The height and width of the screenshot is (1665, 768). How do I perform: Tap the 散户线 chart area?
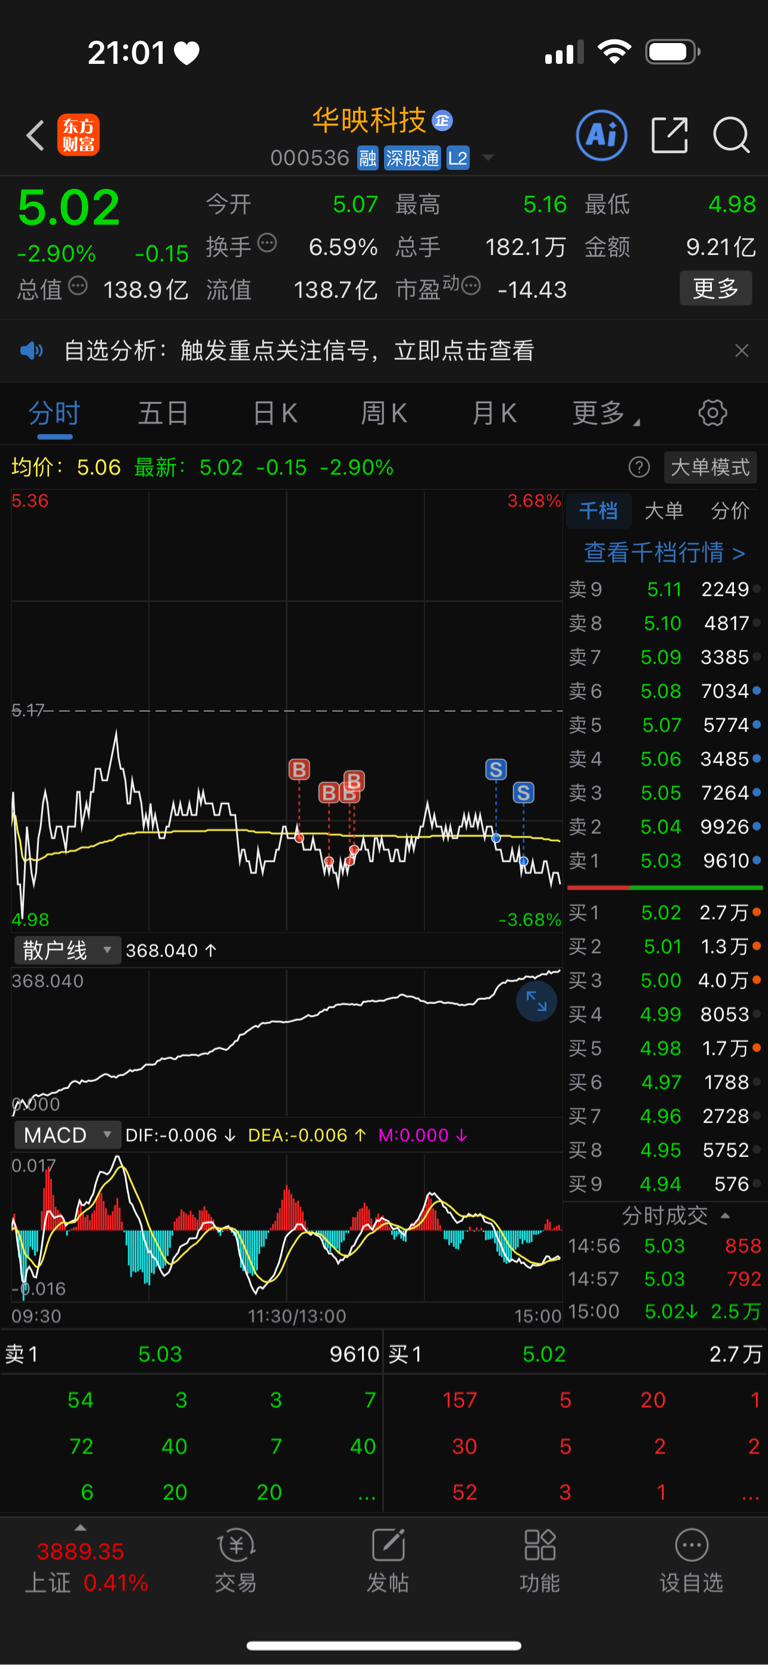pos(287,1041)
